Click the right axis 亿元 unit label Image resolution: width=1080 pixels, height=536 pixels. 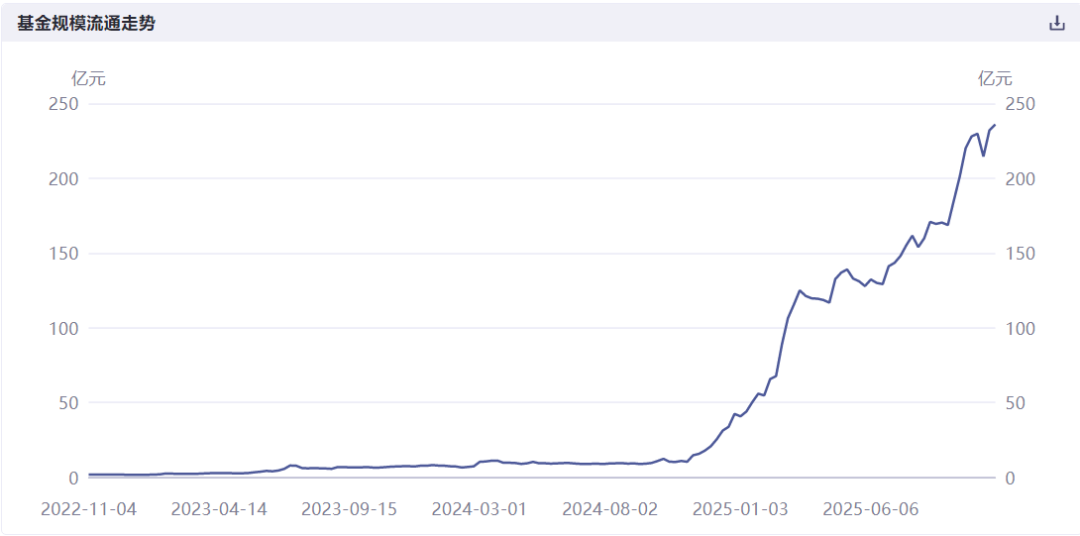[995, 79]
